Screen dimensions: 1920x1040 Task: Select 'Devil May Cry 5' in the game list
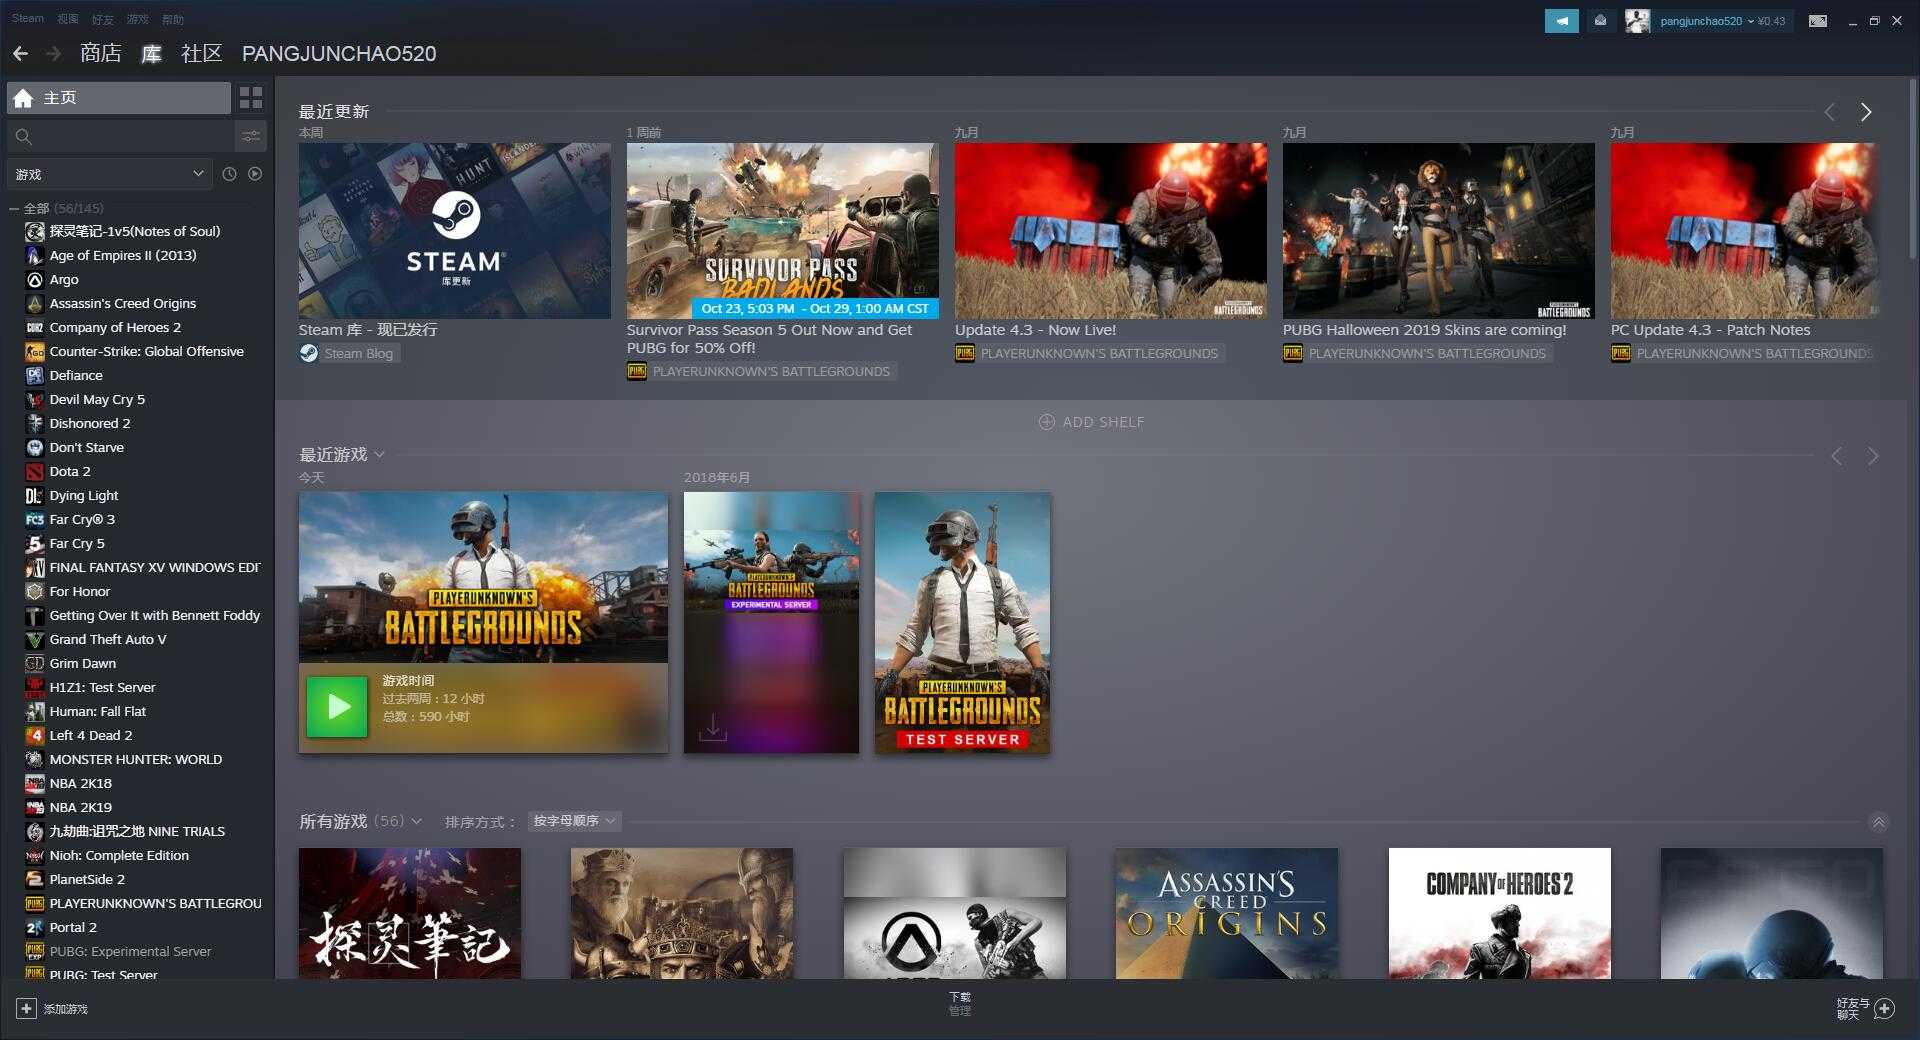(97, 400)
